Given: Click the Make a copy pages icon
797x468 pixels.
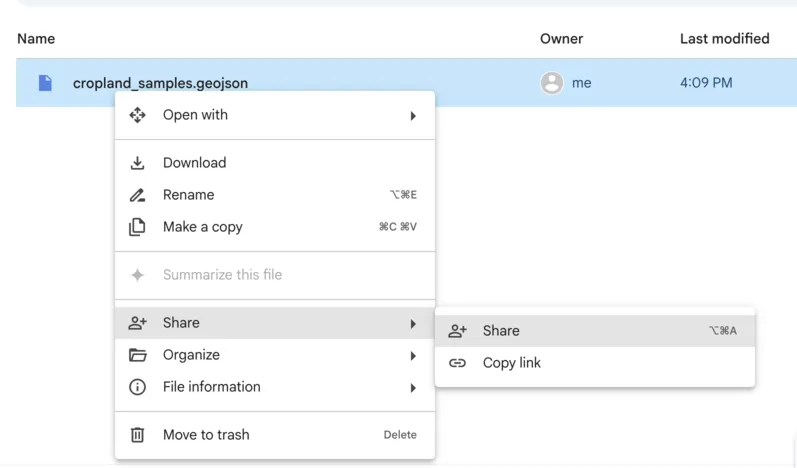Looking at the screenshot, I should (x=138, y=227).
